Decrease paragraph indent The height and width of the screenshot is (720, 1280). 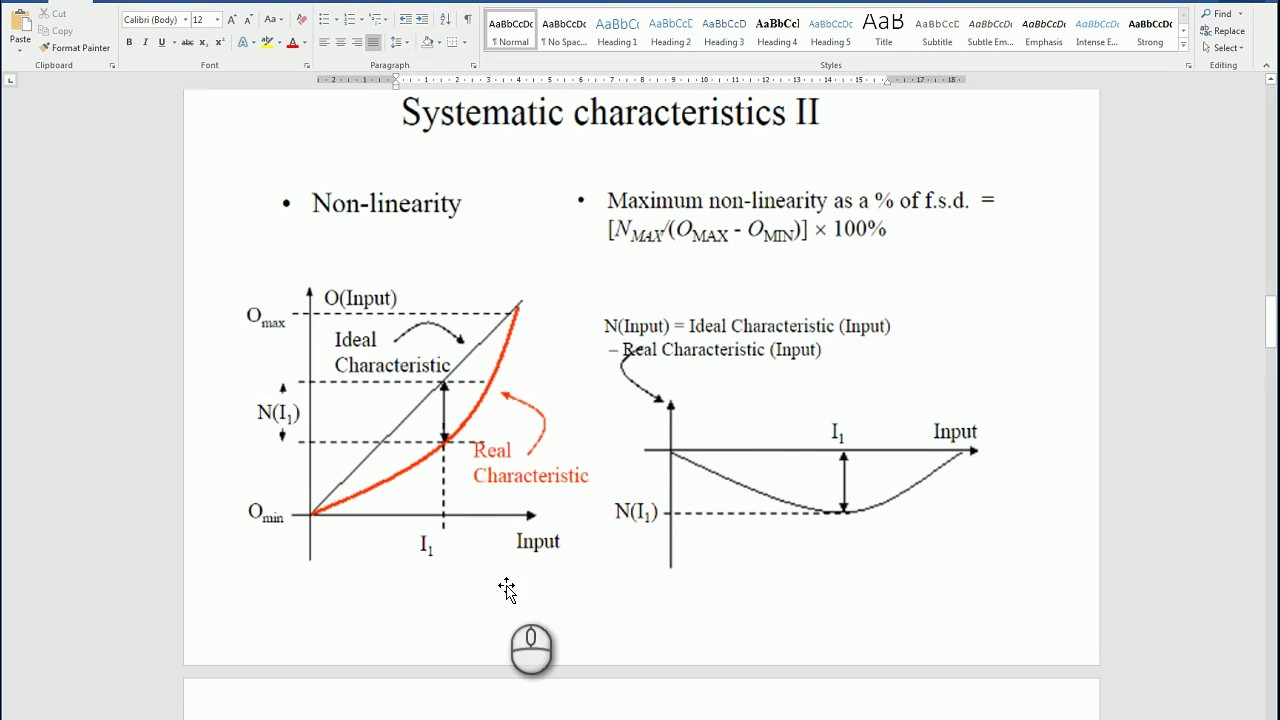point(405,20)
